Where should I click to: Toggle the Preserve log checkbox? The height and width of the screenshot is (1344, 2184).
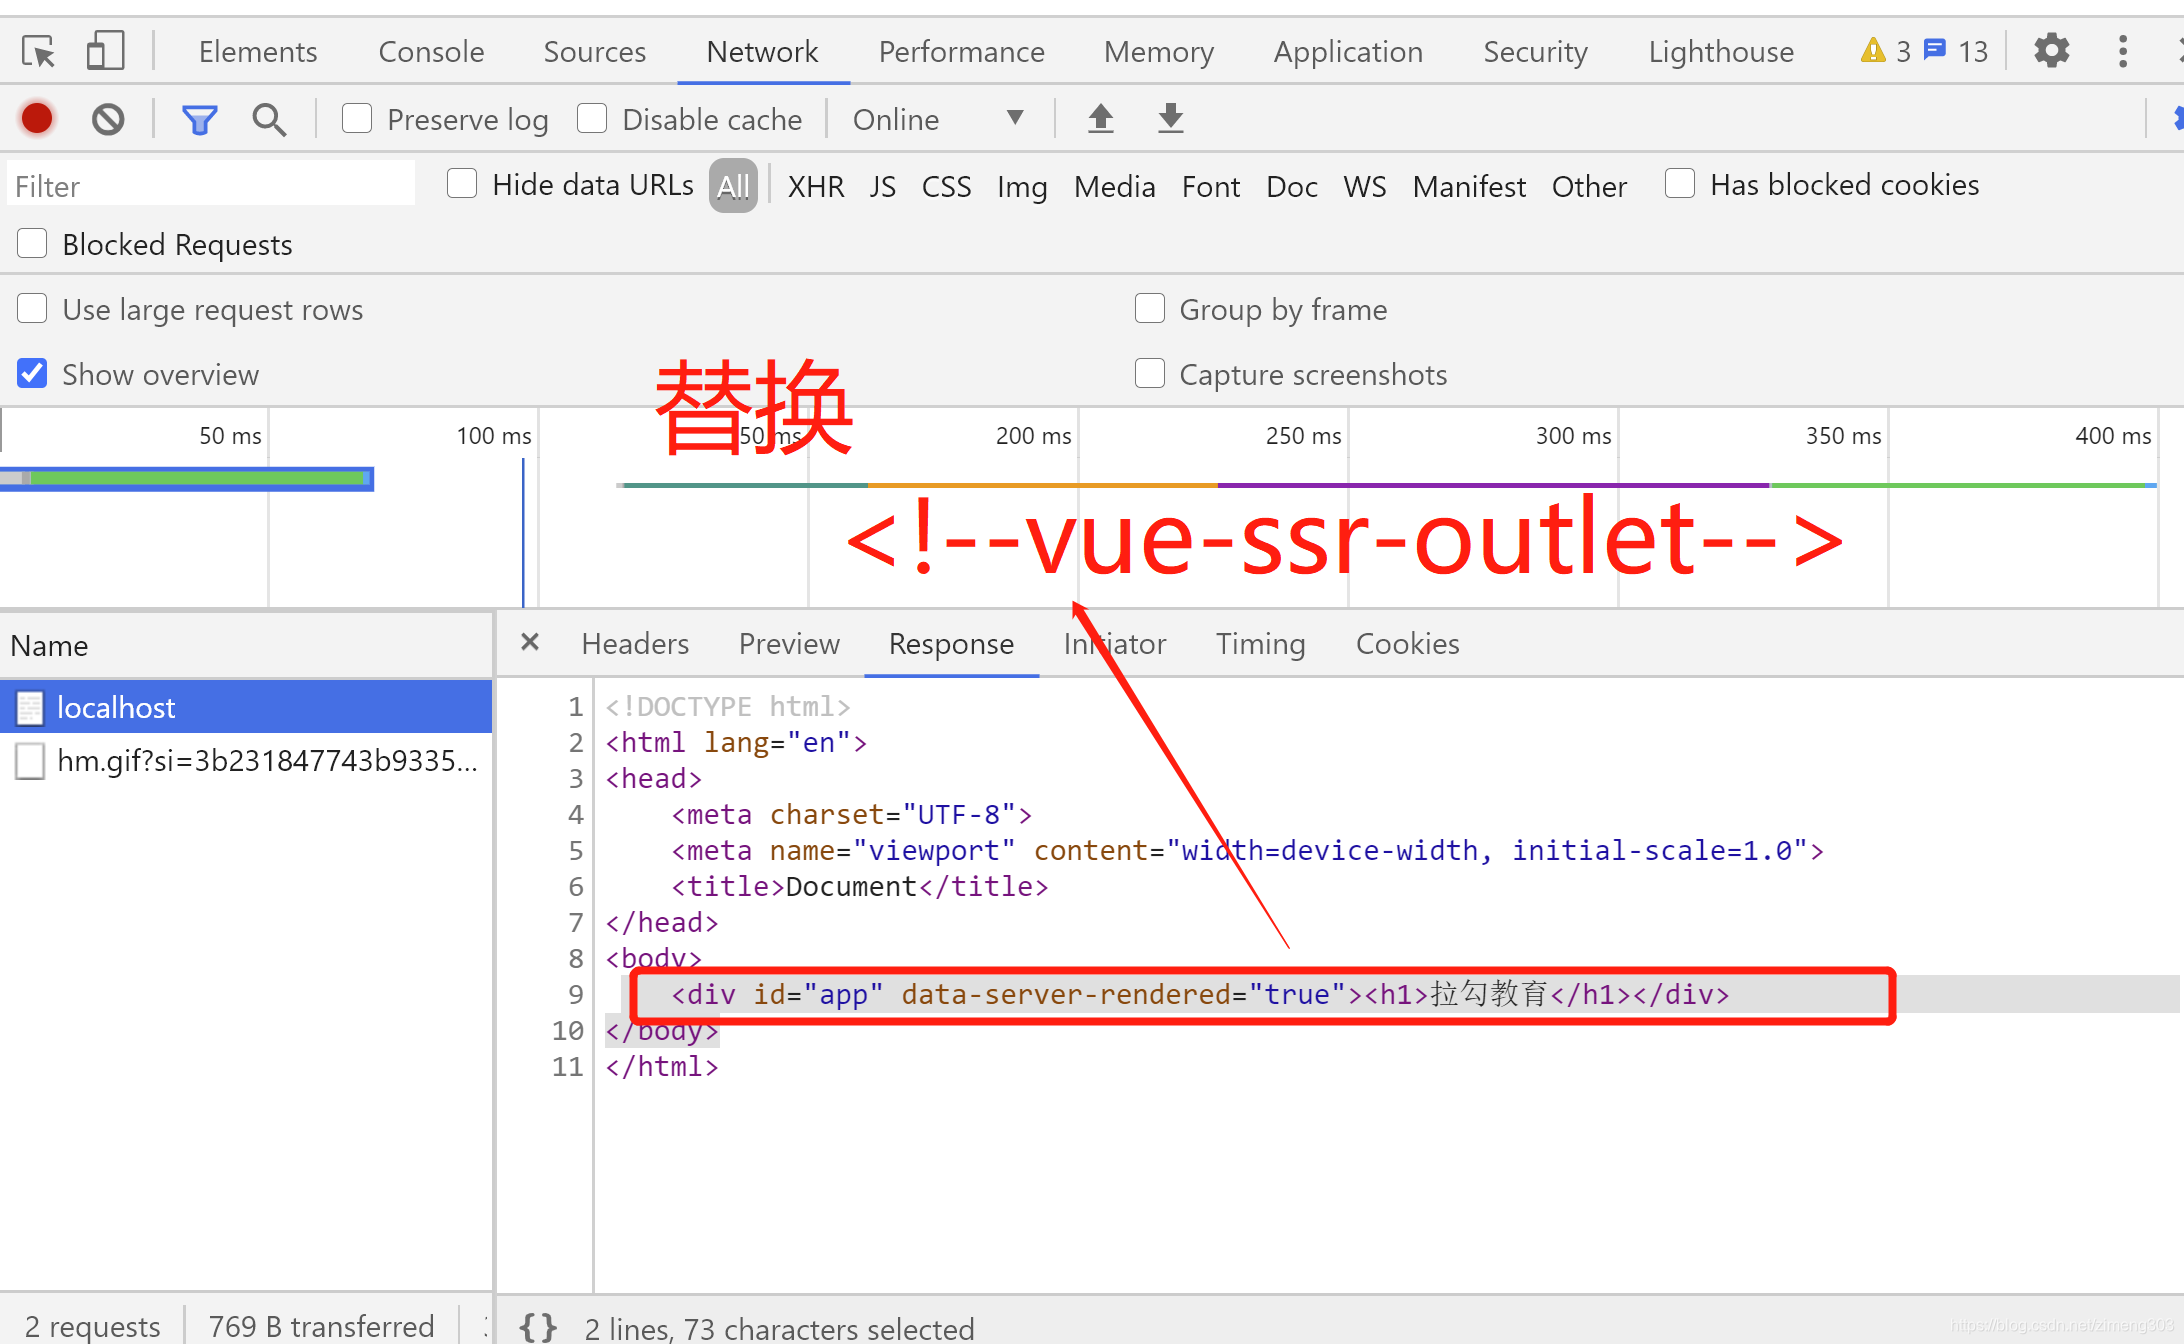[353, 120]
